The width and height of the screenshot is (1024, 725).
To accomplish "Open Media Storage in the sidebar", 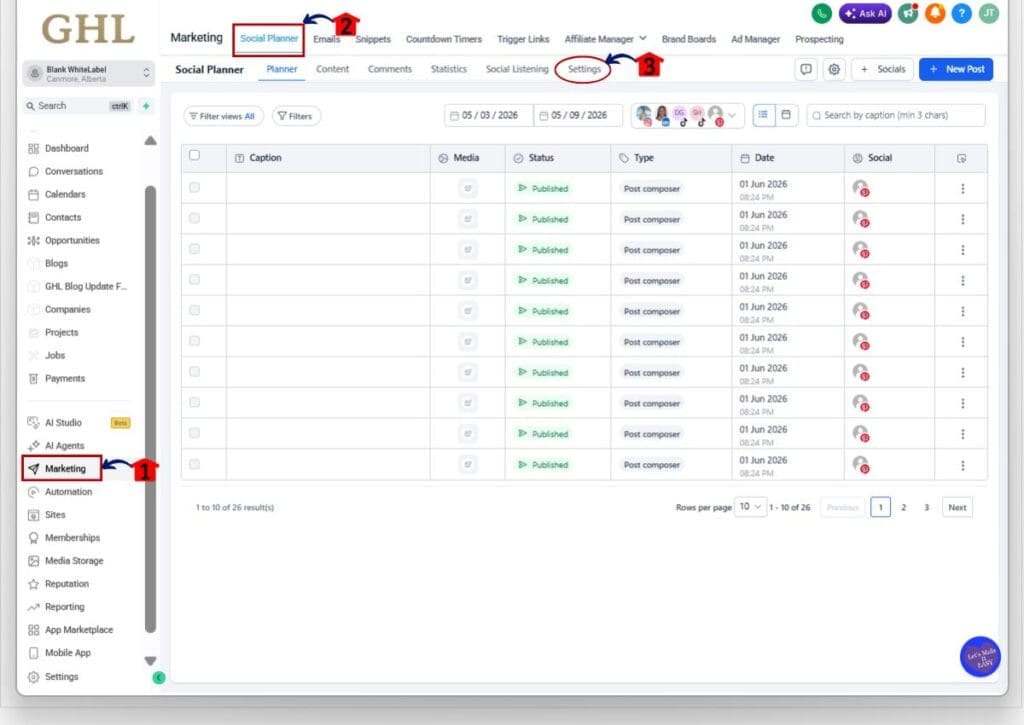I will pyautogui.click(x=74, y=560).
